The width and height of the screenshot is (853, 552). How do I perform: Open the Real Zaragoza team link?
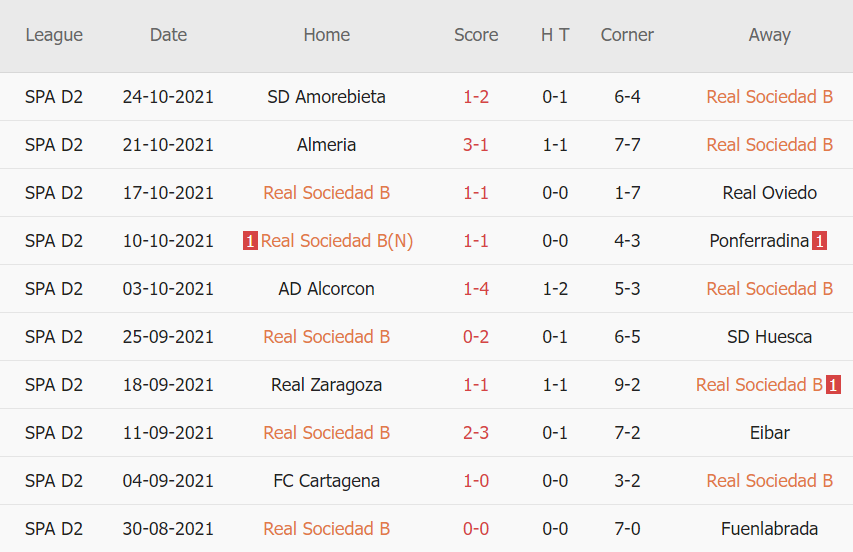pyautogui.click(x=326, y=385)
